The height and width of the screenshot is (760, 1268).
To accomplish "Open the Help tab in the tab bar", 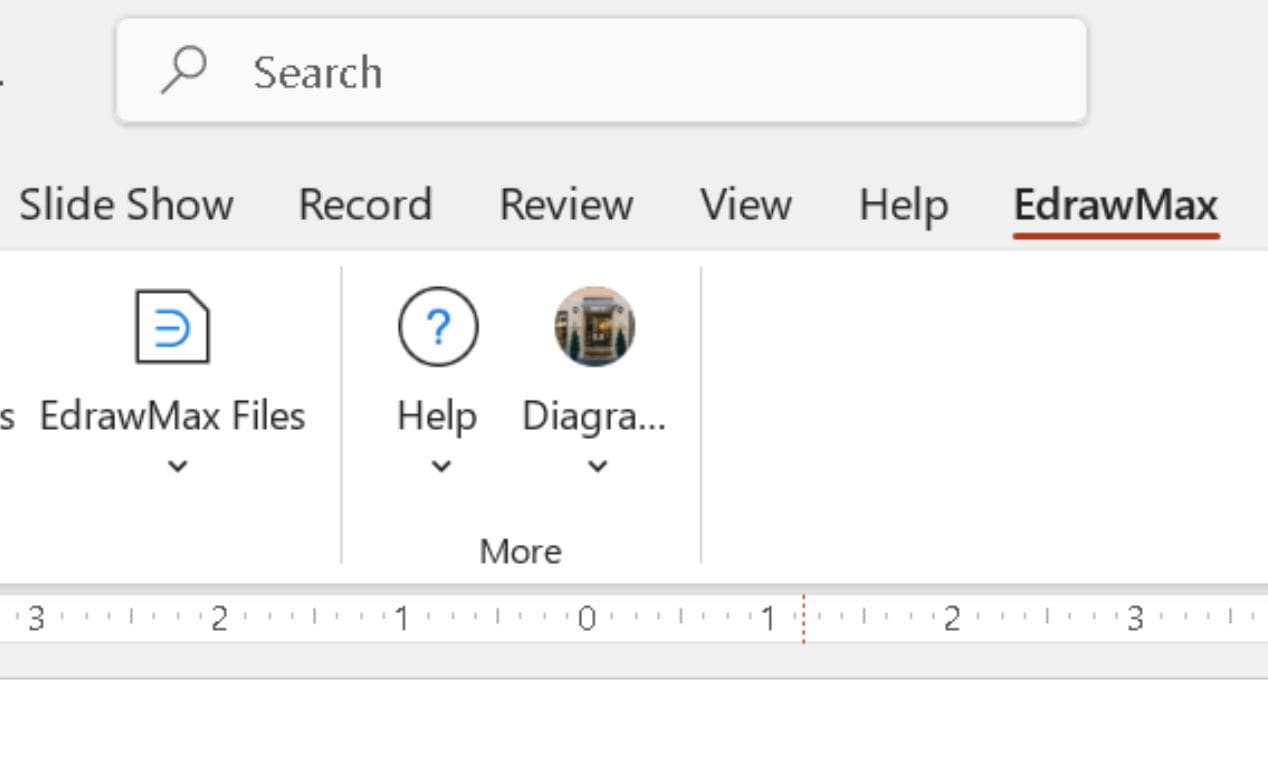I will (x=903, y=205).
